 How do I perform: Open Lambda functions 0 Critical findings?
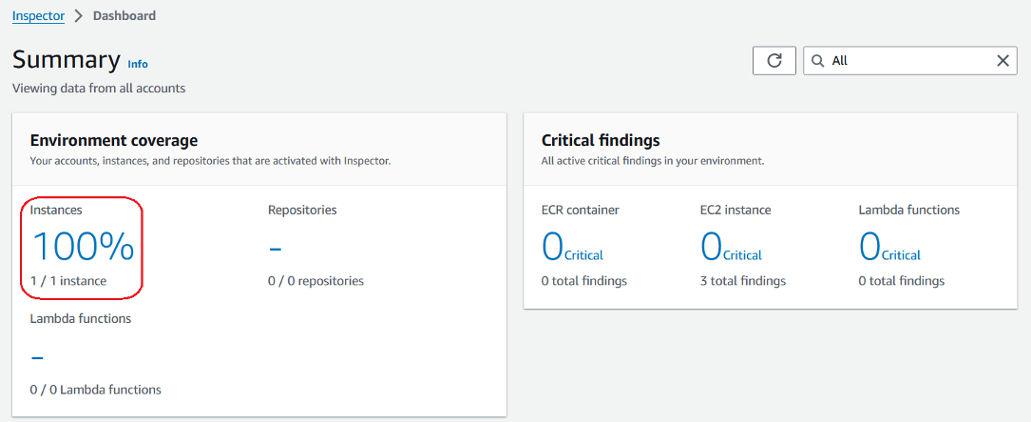890,247
